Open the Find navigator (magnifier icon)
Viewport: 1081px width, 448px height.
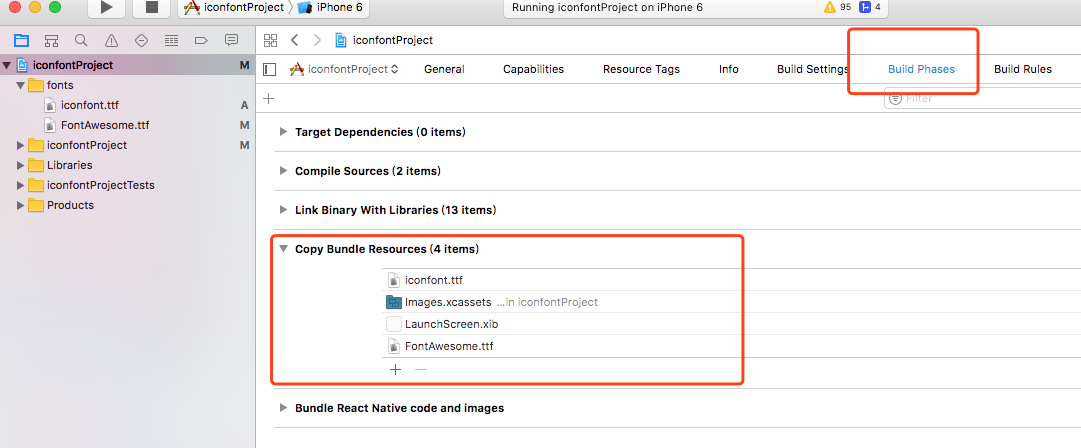click(81, 41)
